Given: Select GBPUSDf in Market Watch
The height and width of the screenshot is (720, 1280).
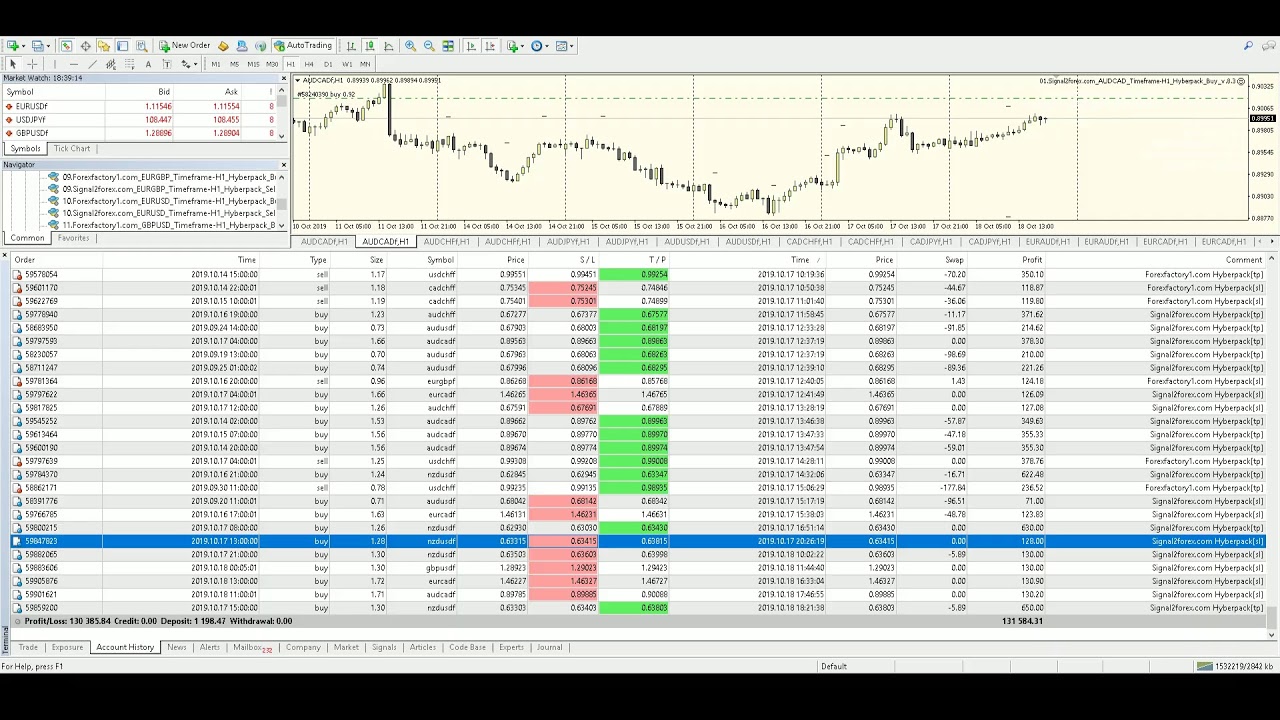Looking at the screenshot, I should (x=138, y=133).
